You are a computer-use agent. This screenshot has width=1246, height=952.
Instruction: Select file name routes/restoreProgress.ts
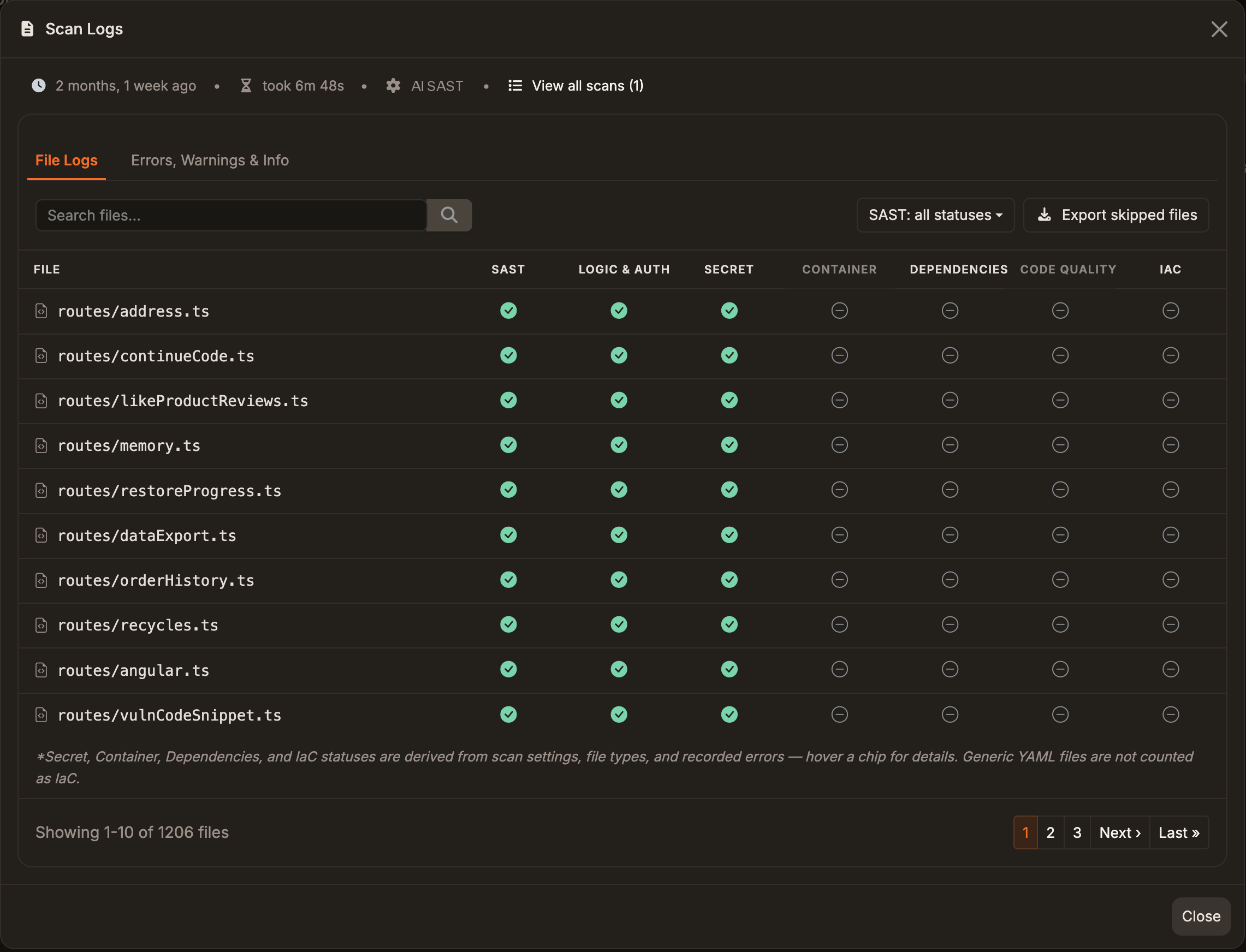tap(170, 490)
